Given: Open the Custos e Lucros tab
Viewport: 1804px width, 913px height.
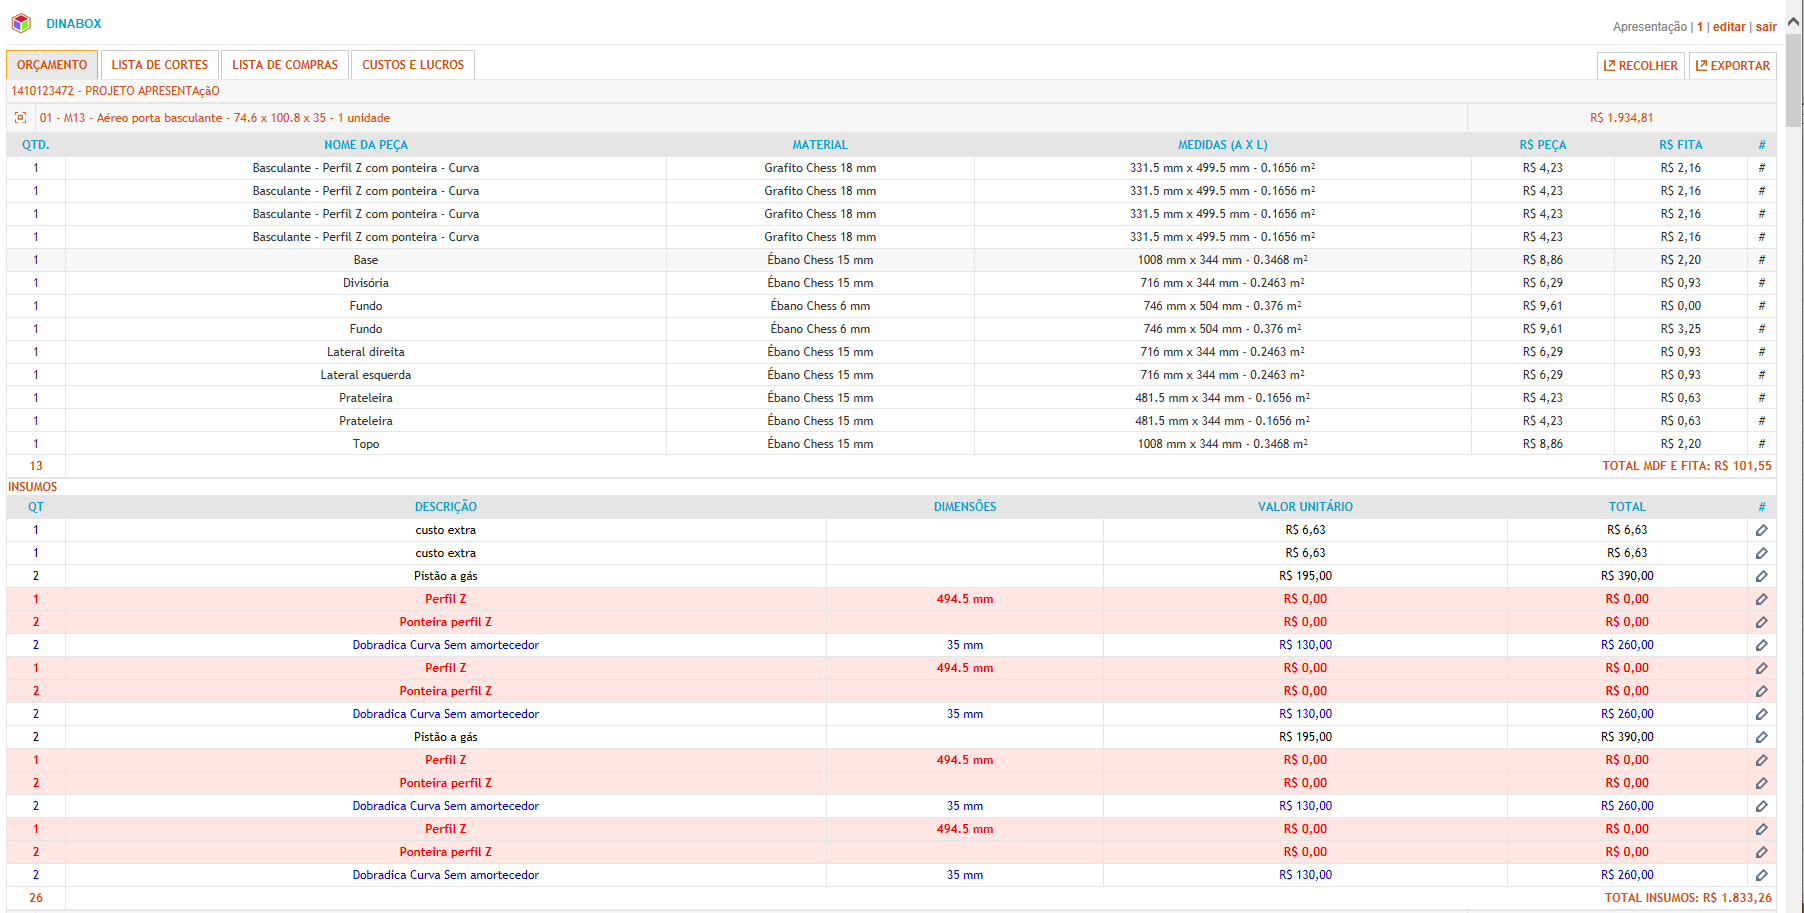Looking at the screenshot, I should [413, 65].
